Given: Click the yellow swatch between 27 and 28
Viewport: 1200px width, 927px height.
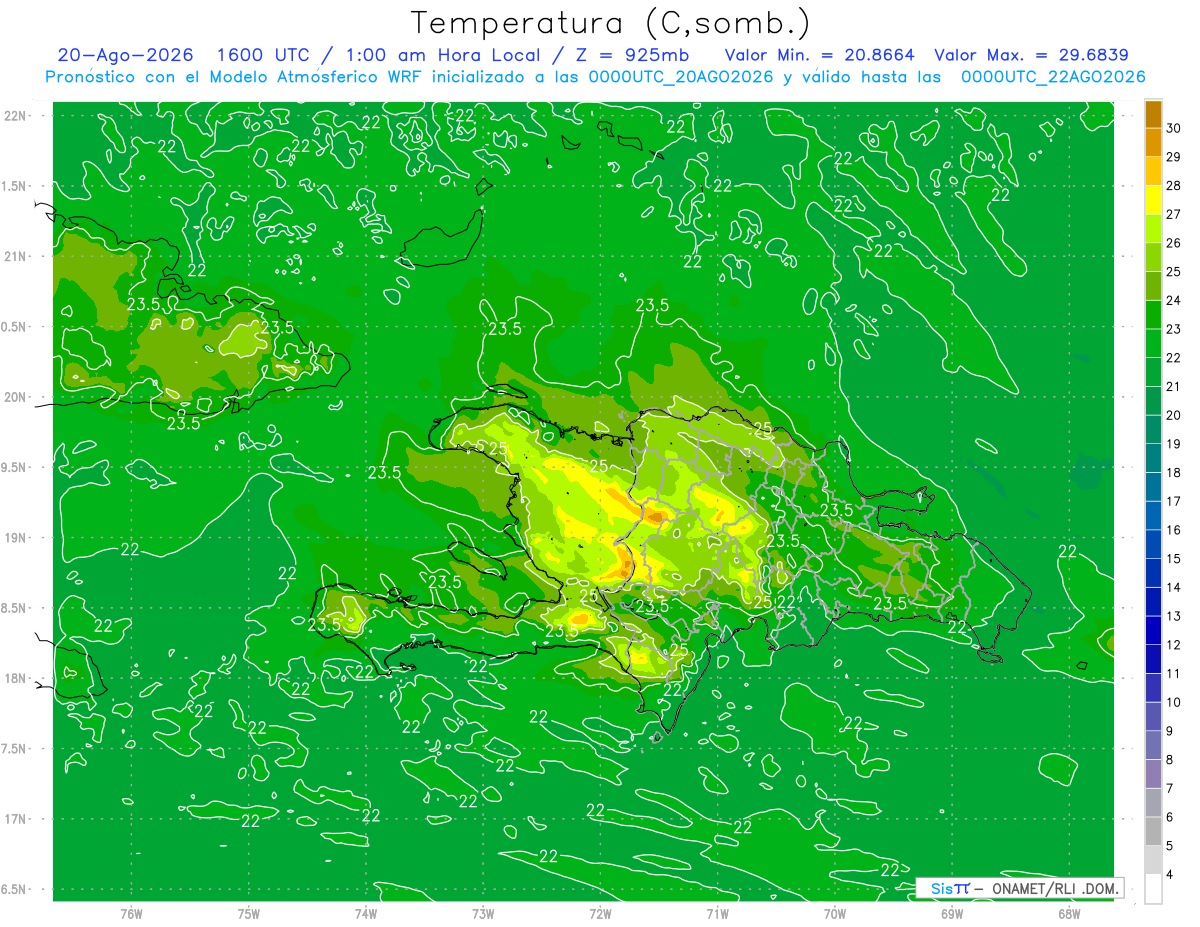Looking at the screenshot, I should [x=1153, y=200].
